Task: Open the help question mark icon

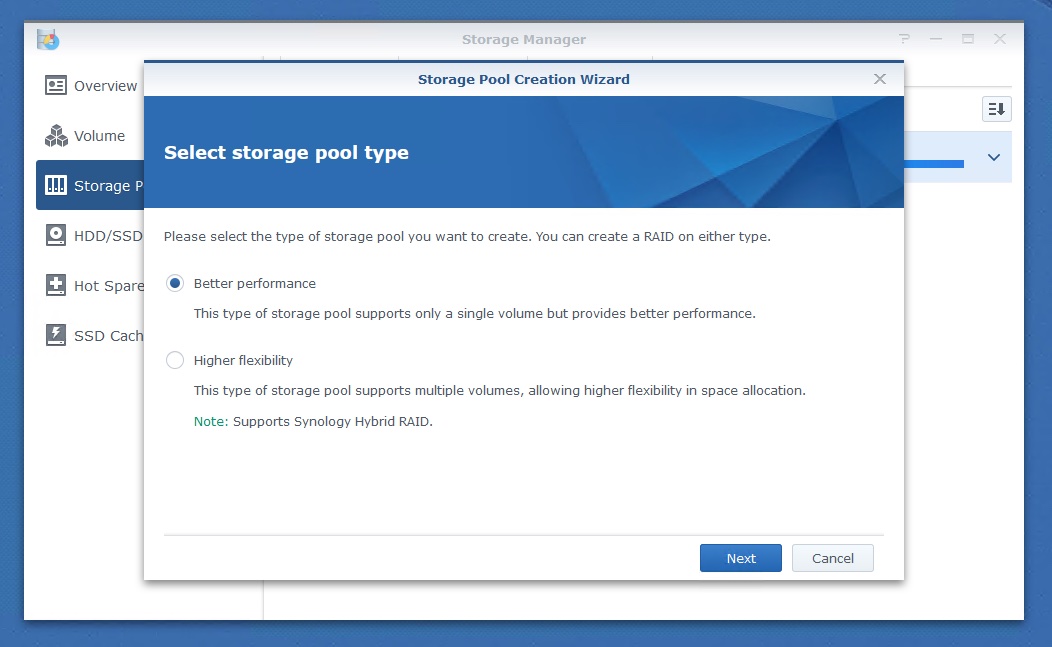Action: pos(904,39)
